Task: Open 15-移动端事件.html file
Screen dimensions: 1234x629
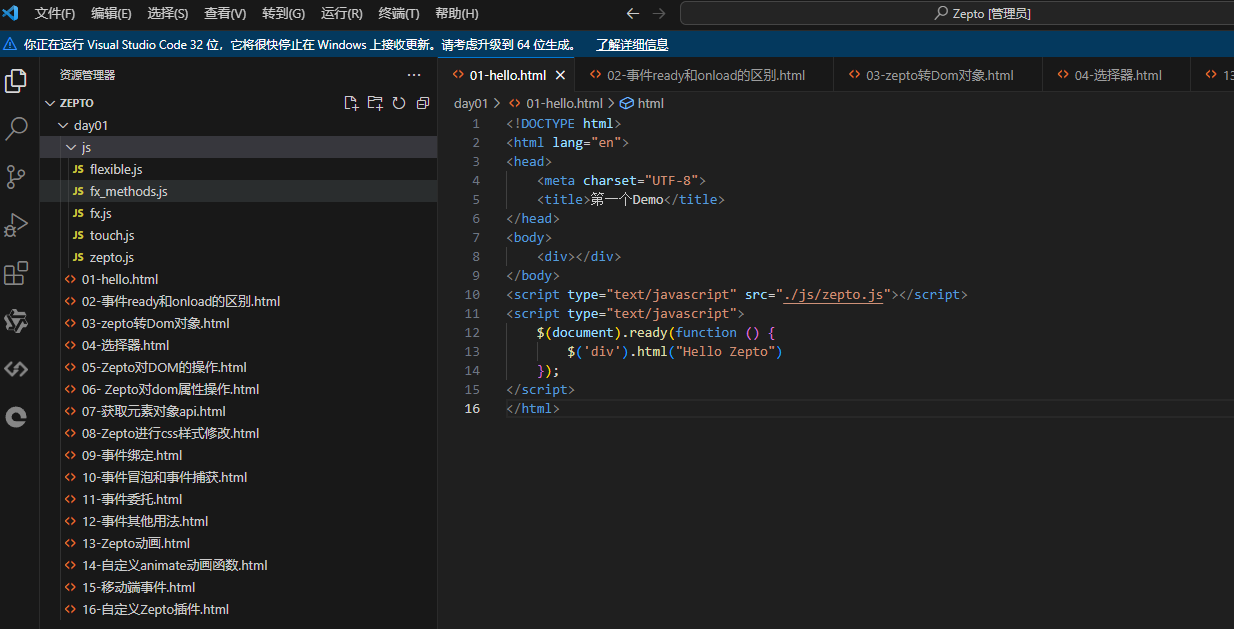Action: (x=238, y=587)
